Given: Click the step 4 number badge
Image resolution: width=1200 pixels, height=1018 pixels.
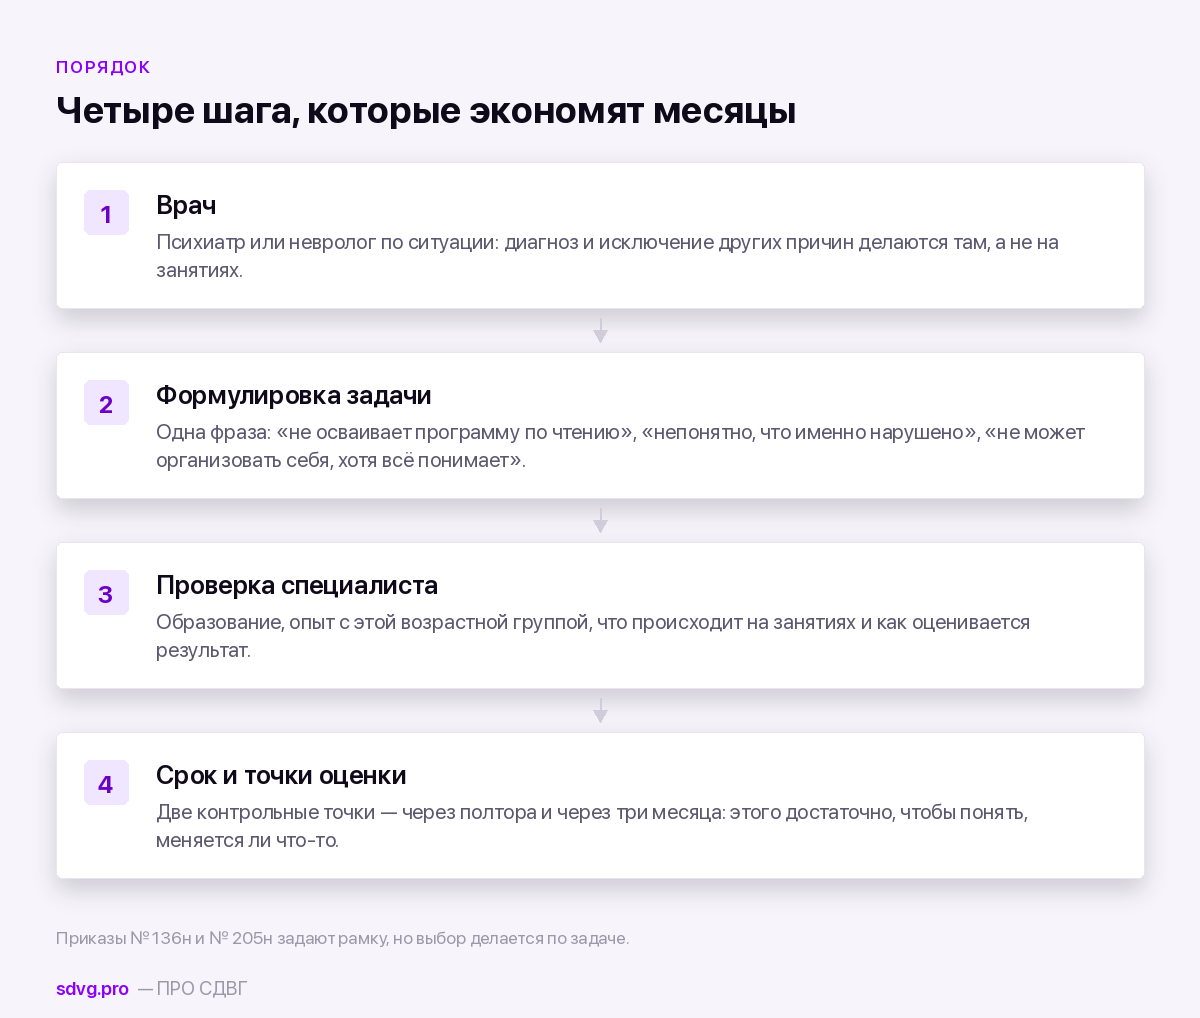Looking at the screenshot, I should pyautogui.click(x=106, y=783).
